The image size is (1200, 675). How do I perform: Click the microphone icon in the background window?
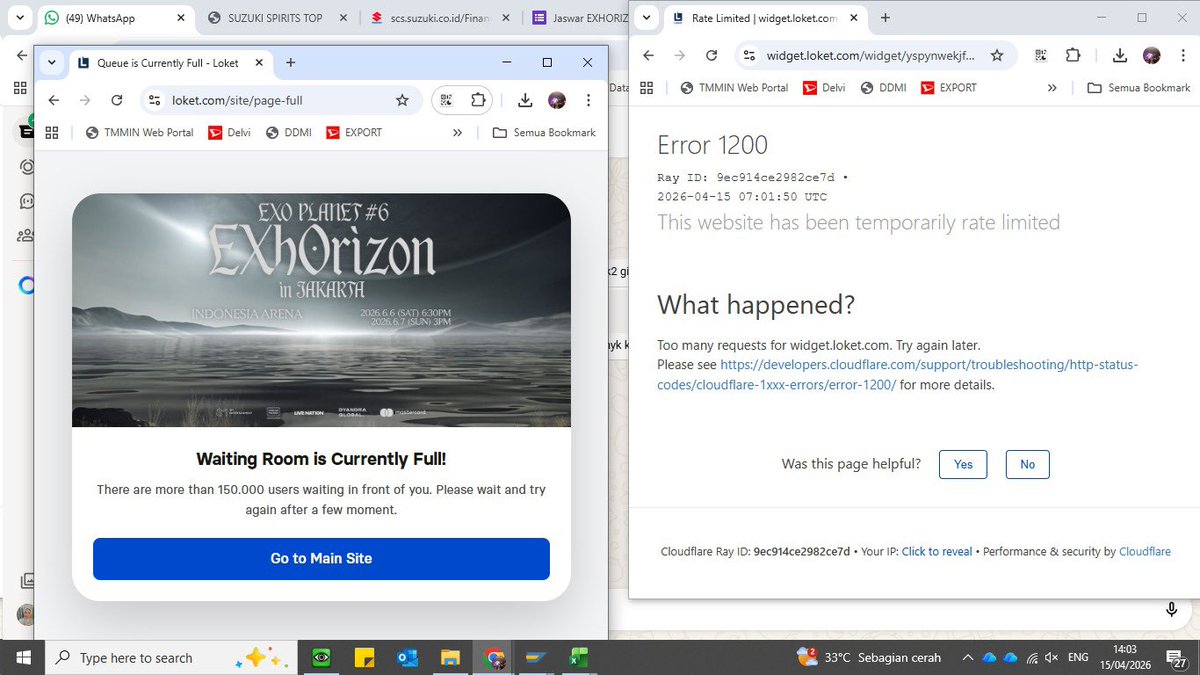coord(1171,609)
